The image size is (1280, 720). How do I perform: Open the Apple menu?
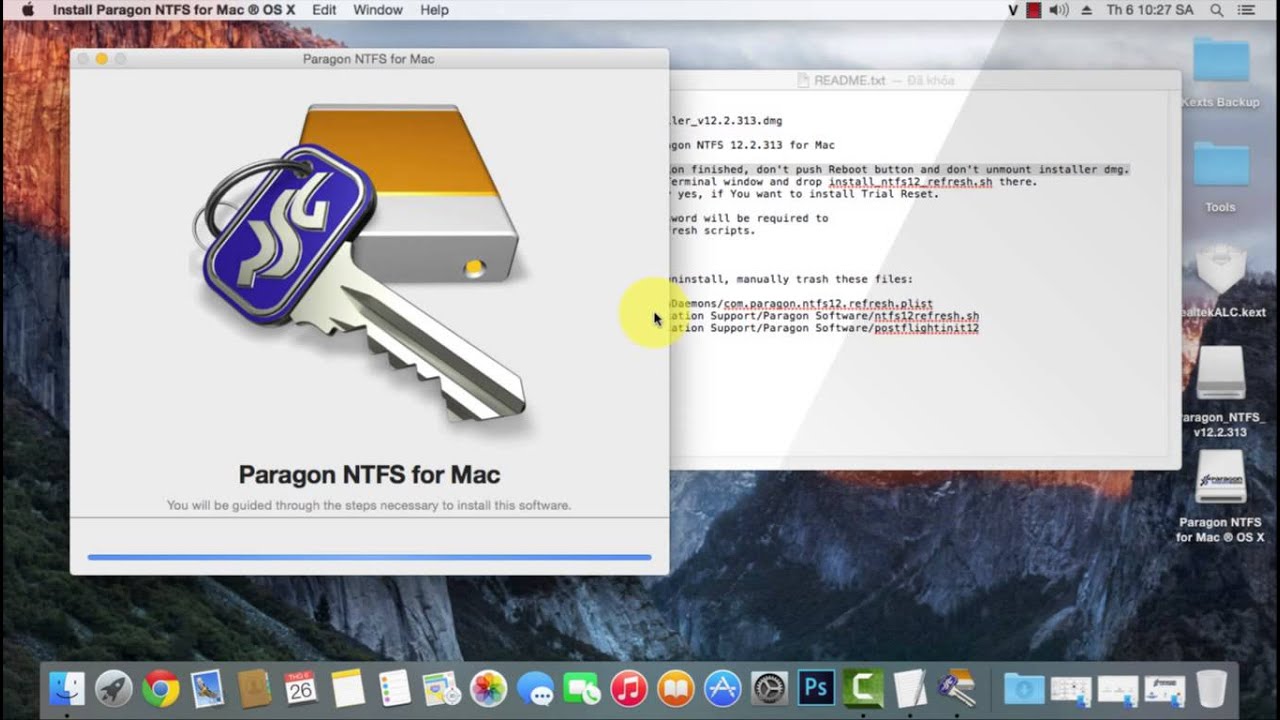(x=27, y=10)
